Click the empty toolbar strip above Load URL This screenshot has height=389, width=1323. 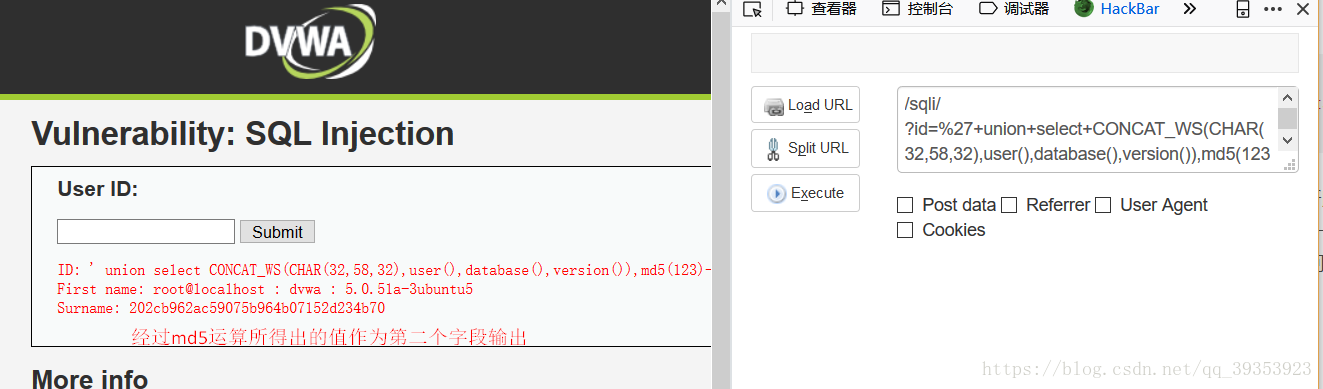(x=1025, y=52)
